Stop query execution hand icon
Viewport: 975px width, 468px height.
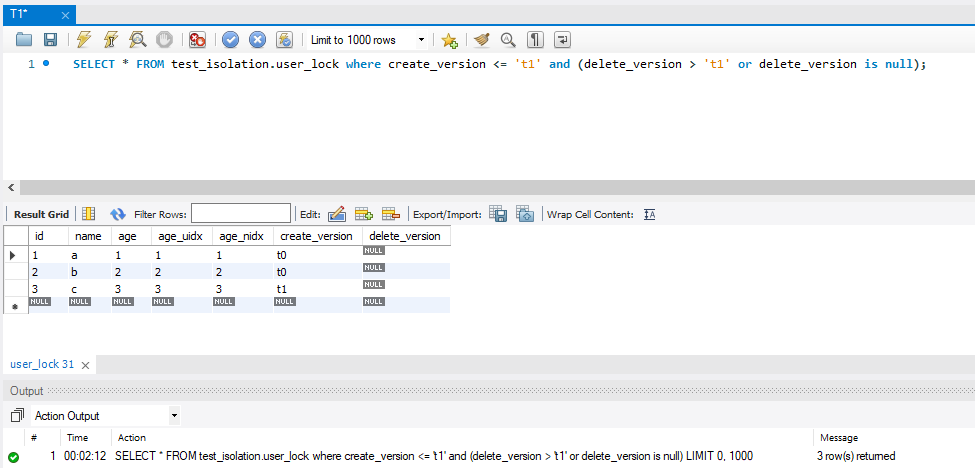click(164, 40)
